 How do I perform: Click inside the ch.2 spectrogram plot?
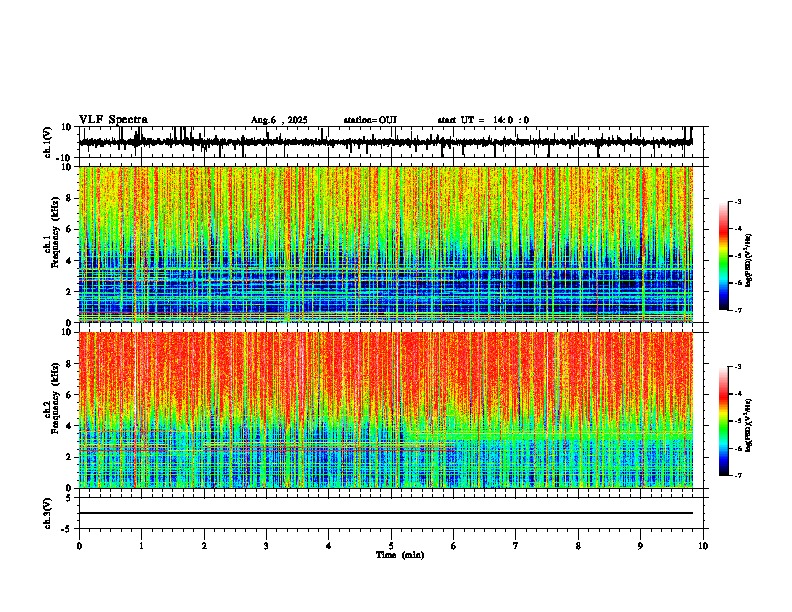[x=385, y=410]
